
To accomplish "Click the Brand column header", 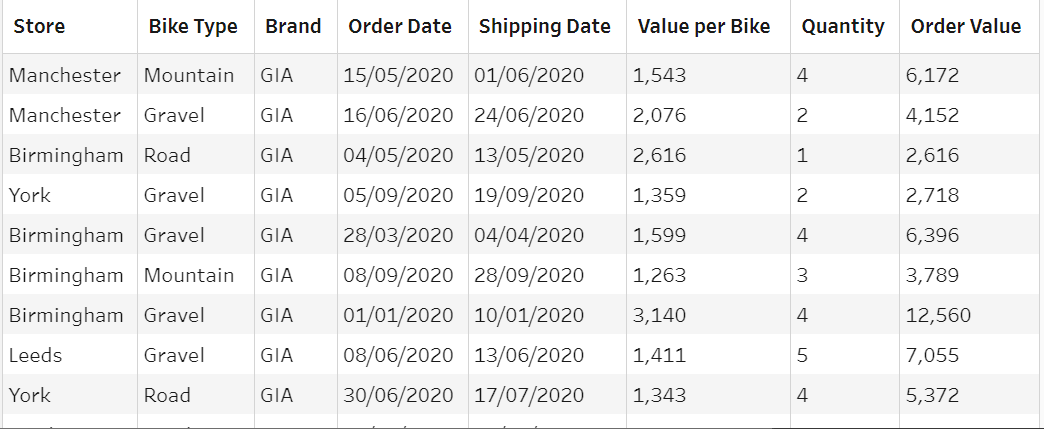I will point(293,27).
